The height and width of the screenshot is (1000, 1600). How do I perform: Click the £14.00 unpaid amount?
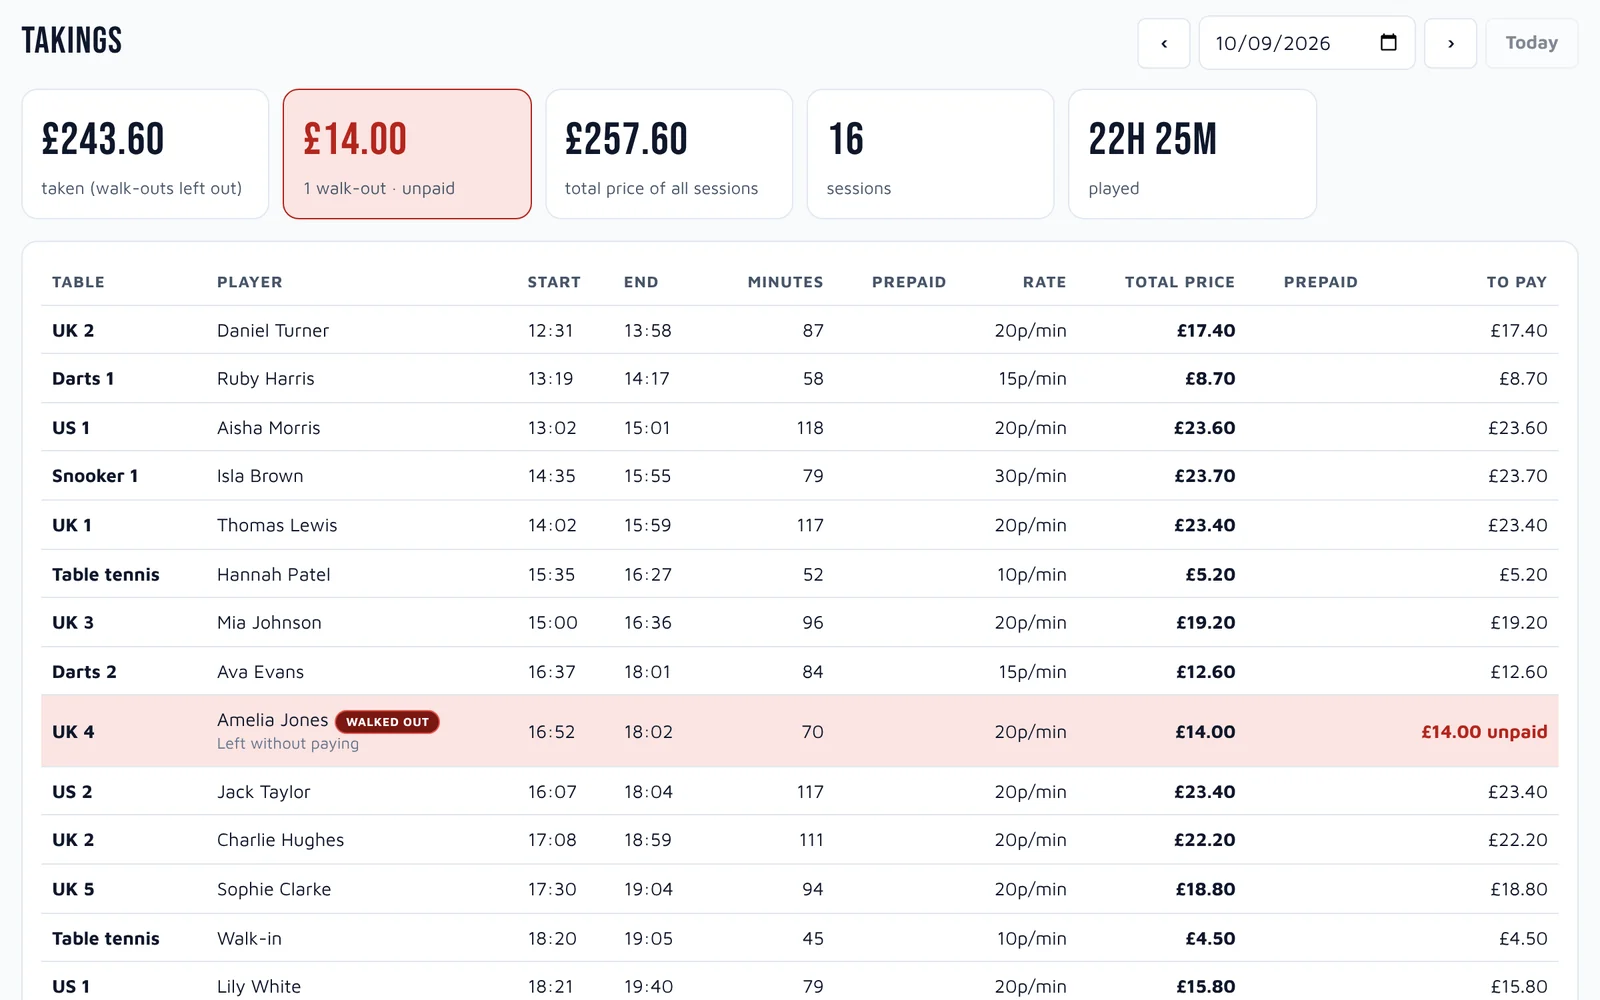[1484, 732]
